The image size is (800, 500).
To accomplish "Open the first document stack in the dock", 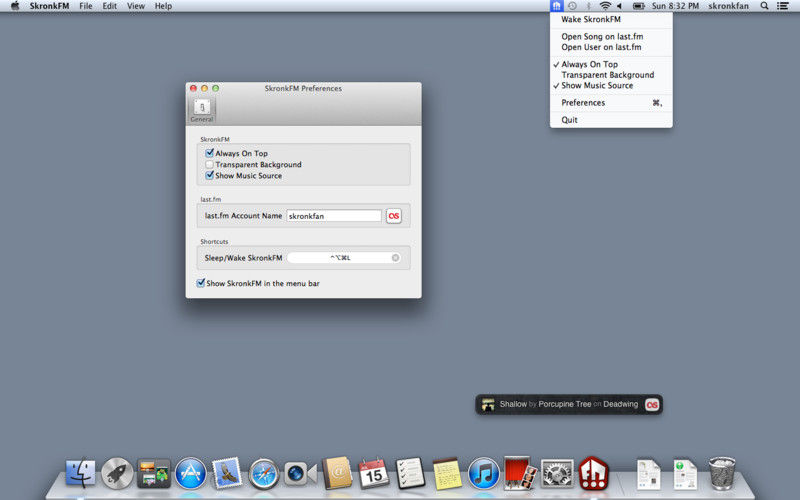I will [x=648, y=474].
